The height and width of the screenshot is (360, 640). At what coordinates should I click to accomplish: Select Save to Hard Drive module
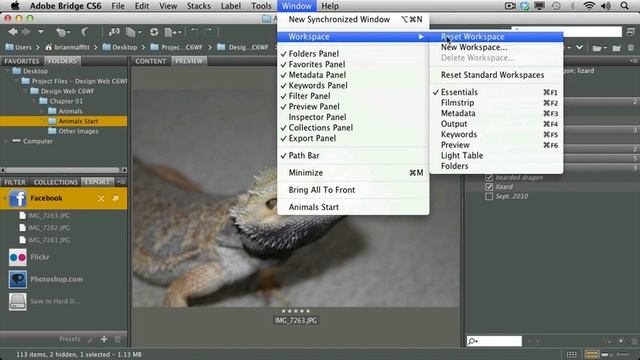tap(44, 302)
